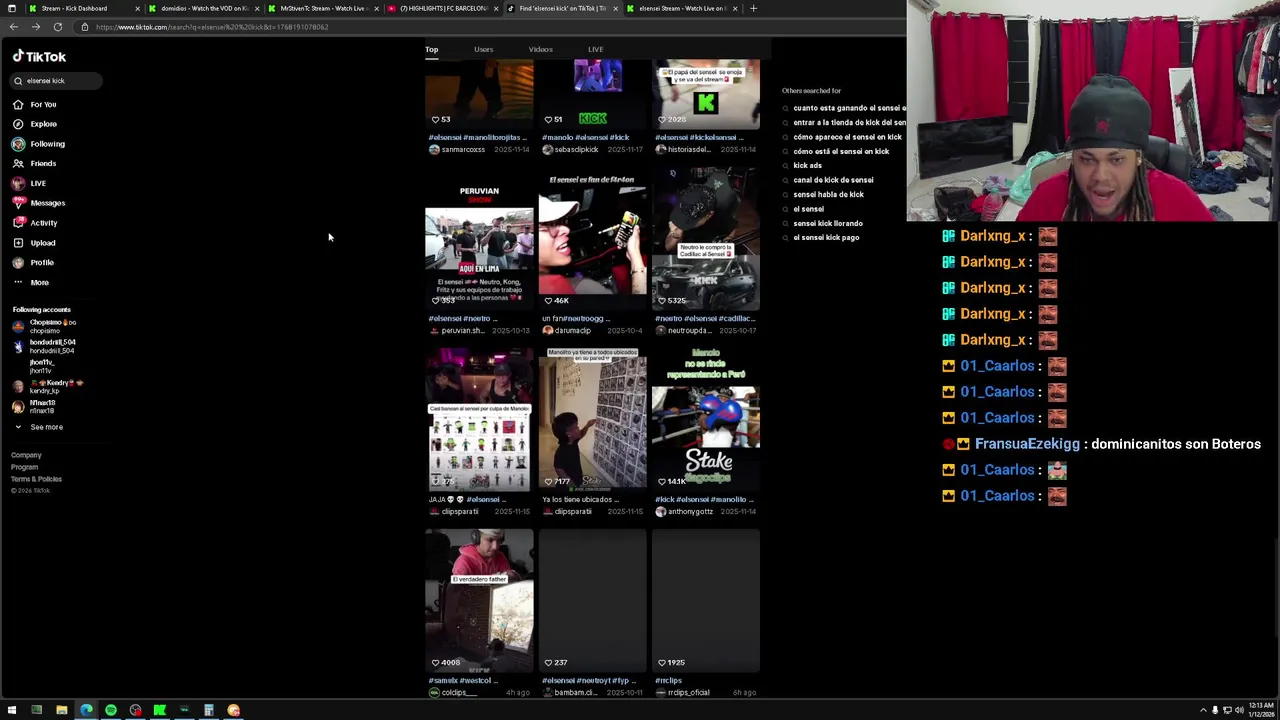Open File Explorer from the taskbar
Viewport: 1280px width, 720px height.
click(x=61, y=710)
